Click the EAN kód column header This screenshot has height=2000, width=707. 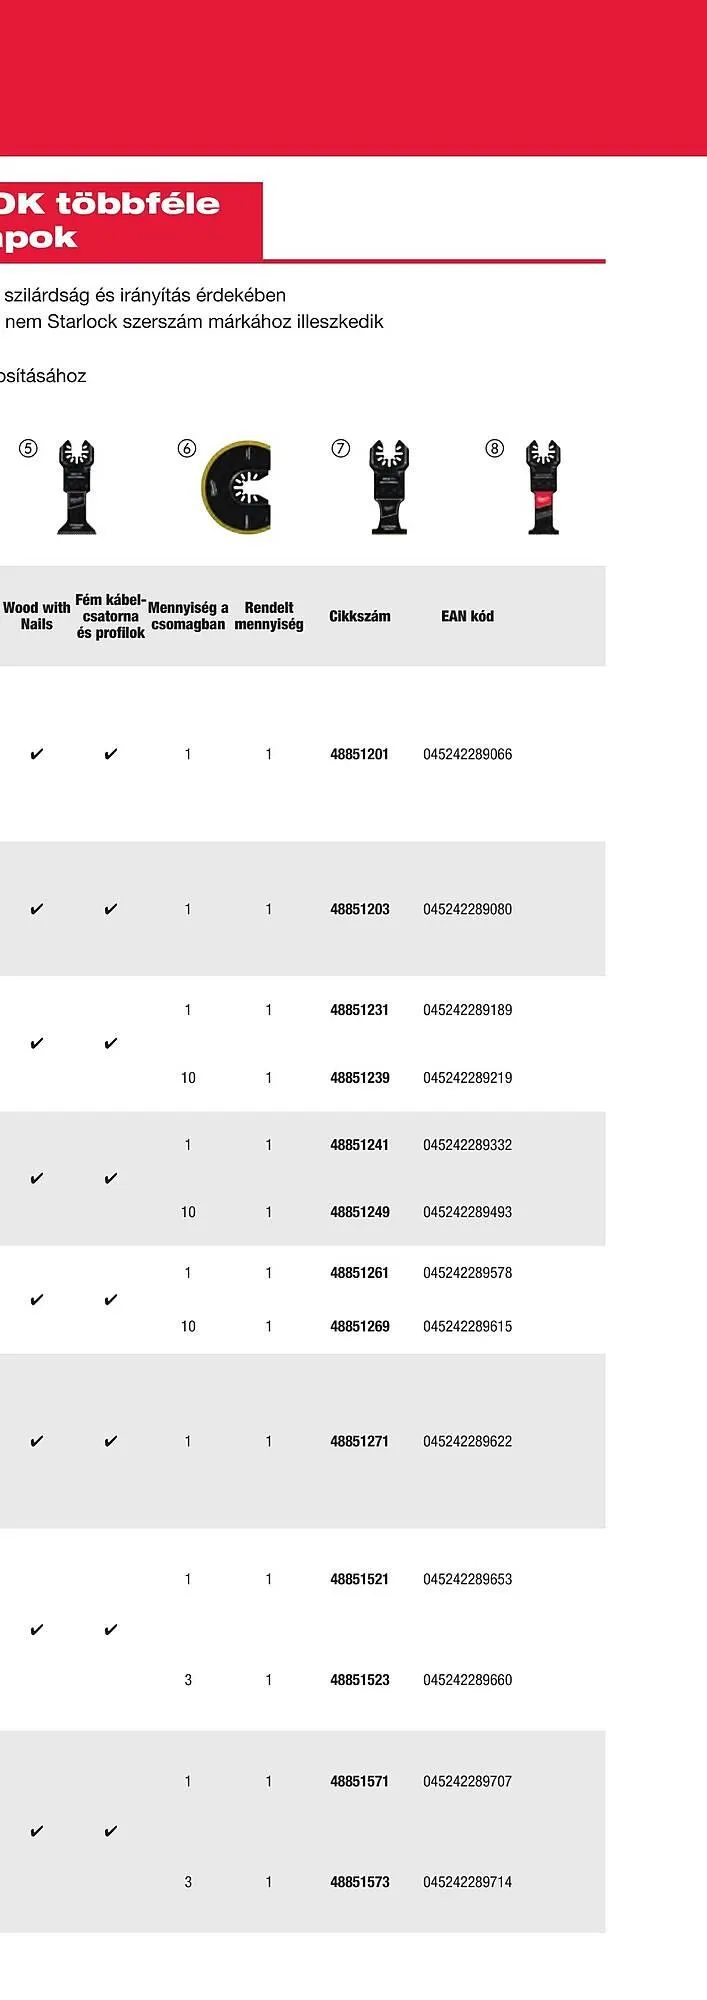[467, 616]
